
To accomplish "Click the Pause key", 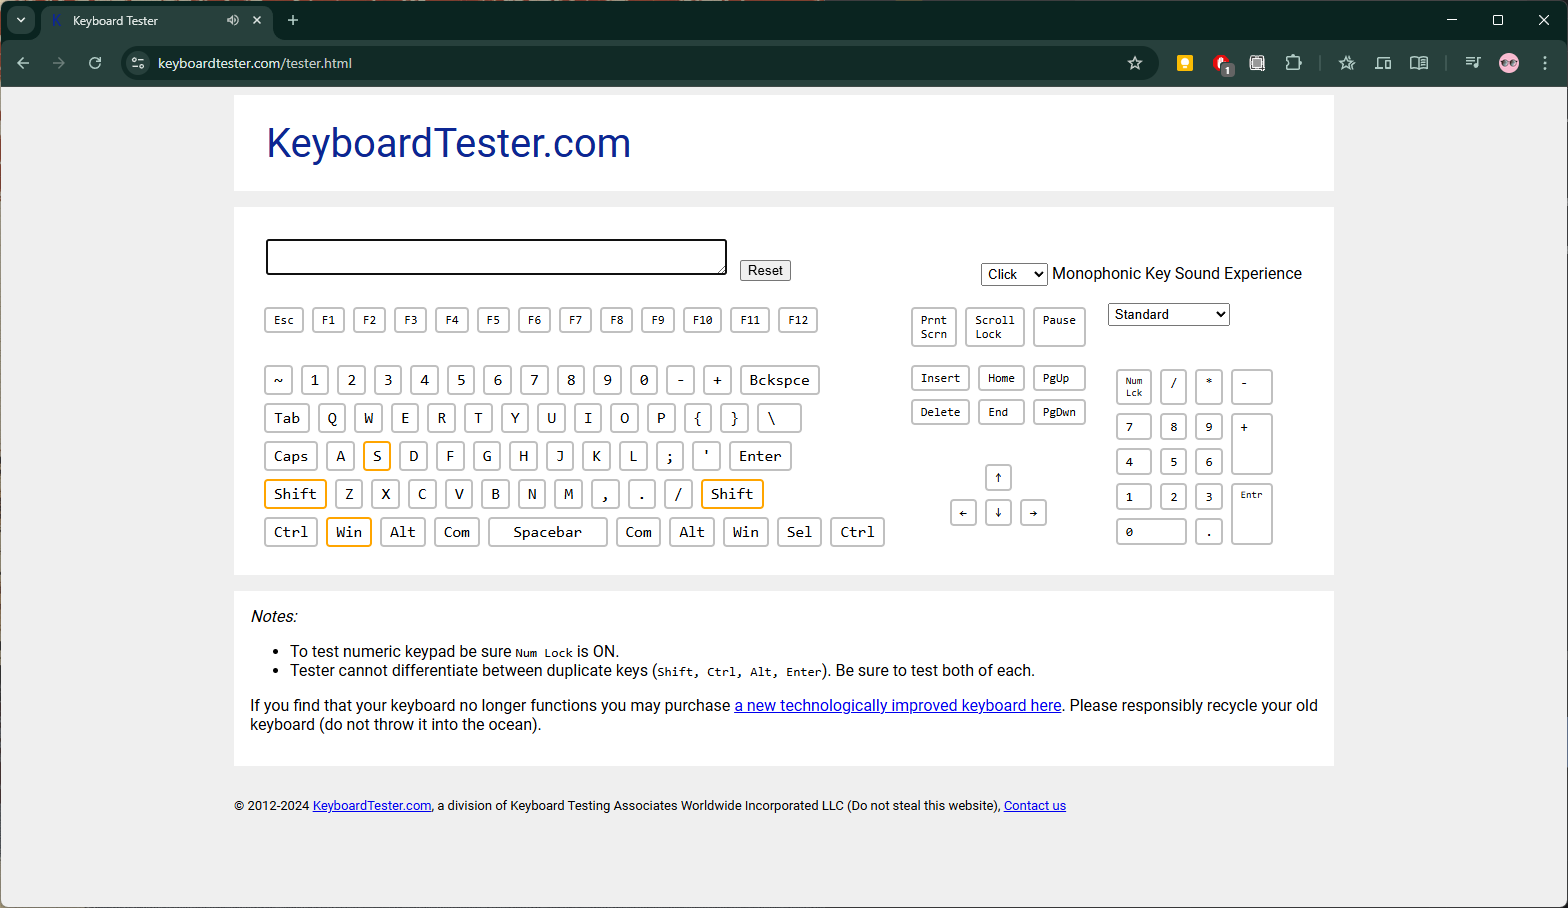I will [1059, 327].
